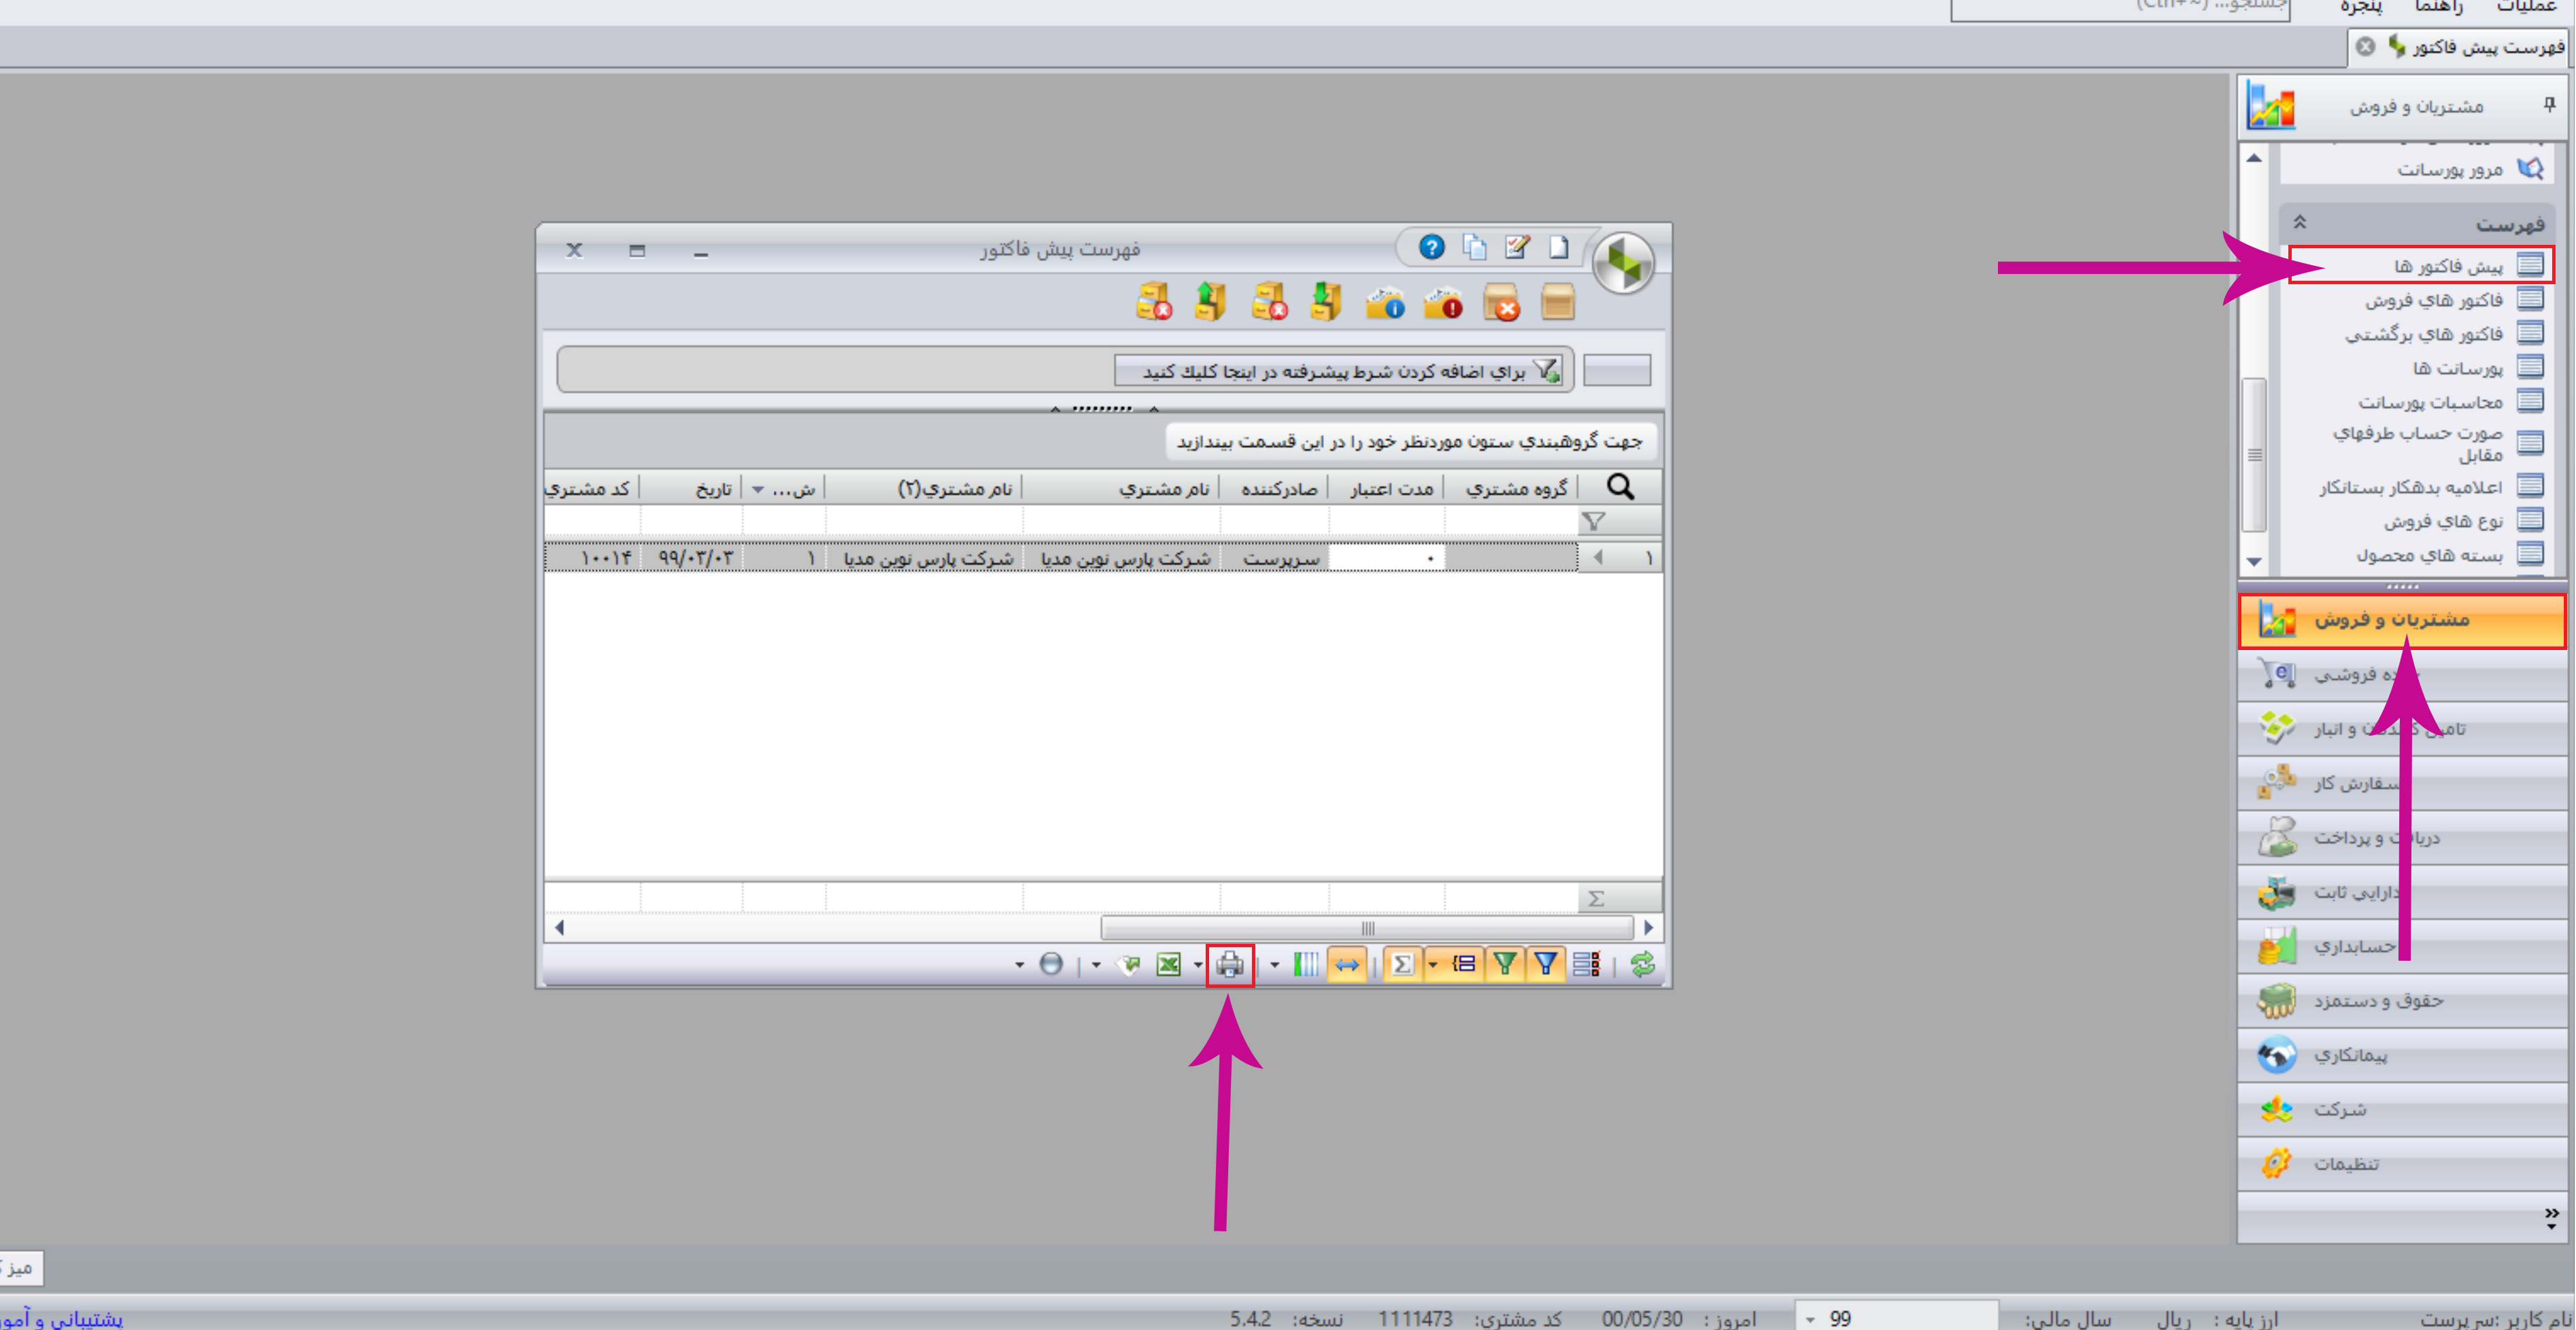This screenshot has height=1330, width=2576.
Task: Click the brown box with orange X icon
Action: coord(1501,302)
